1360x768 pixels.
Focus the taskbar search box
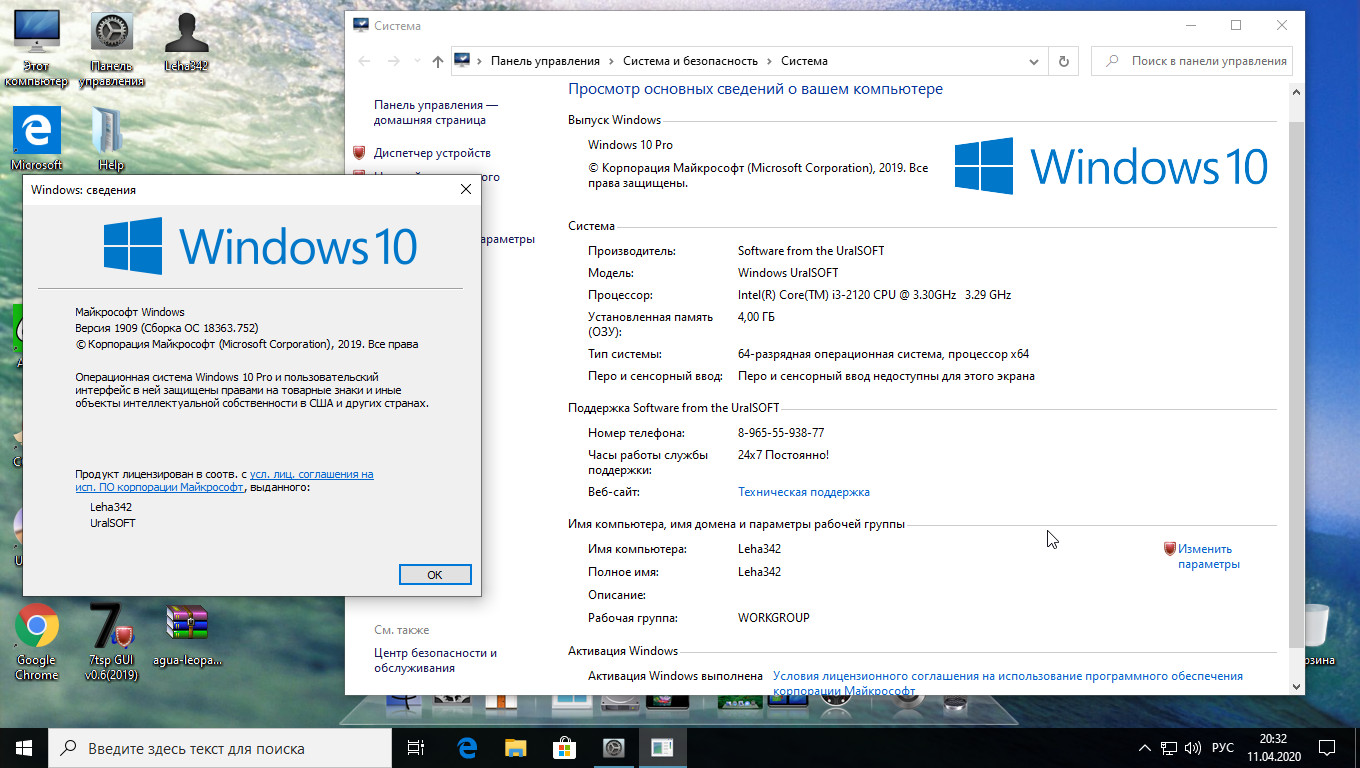pyautogui.click(x=220, y=747)
